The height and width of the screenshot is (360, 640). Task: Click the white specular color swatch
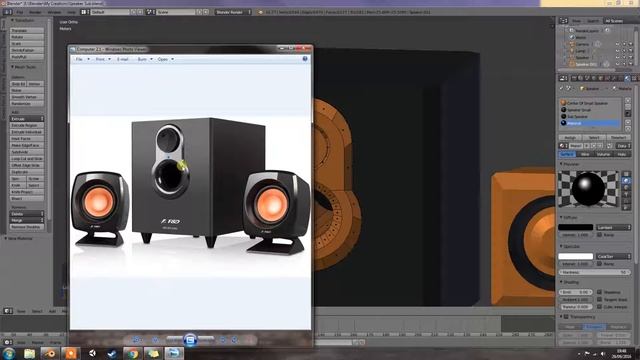(x=576, y=256)
